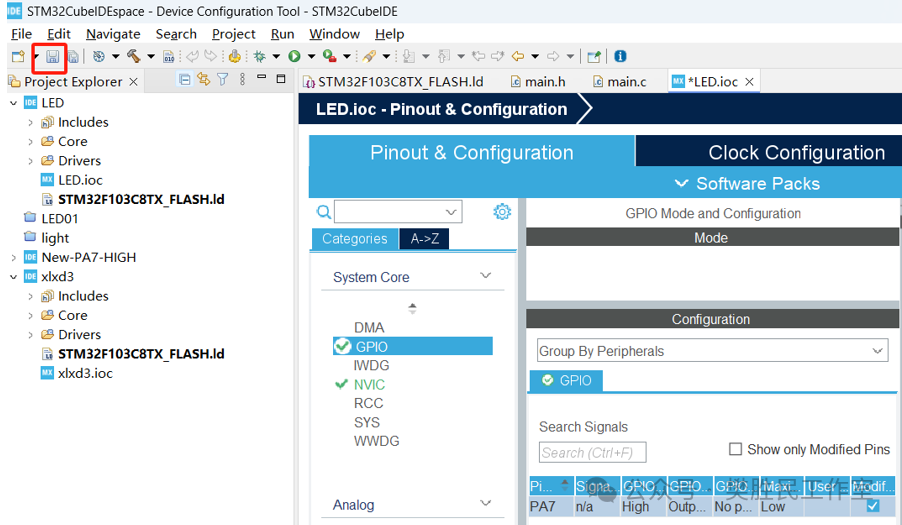Image resolution: width=902 pixels, height=525 pixels.
Task: Select the A->Z tab
Action: [425, 239]
